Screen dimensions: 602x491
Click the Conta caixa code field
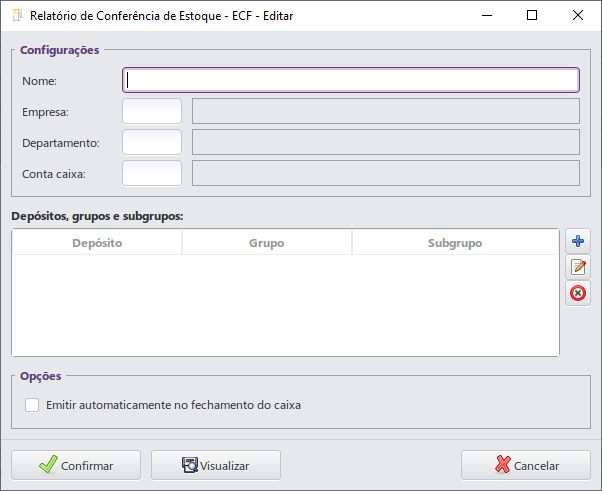point(152,173)
